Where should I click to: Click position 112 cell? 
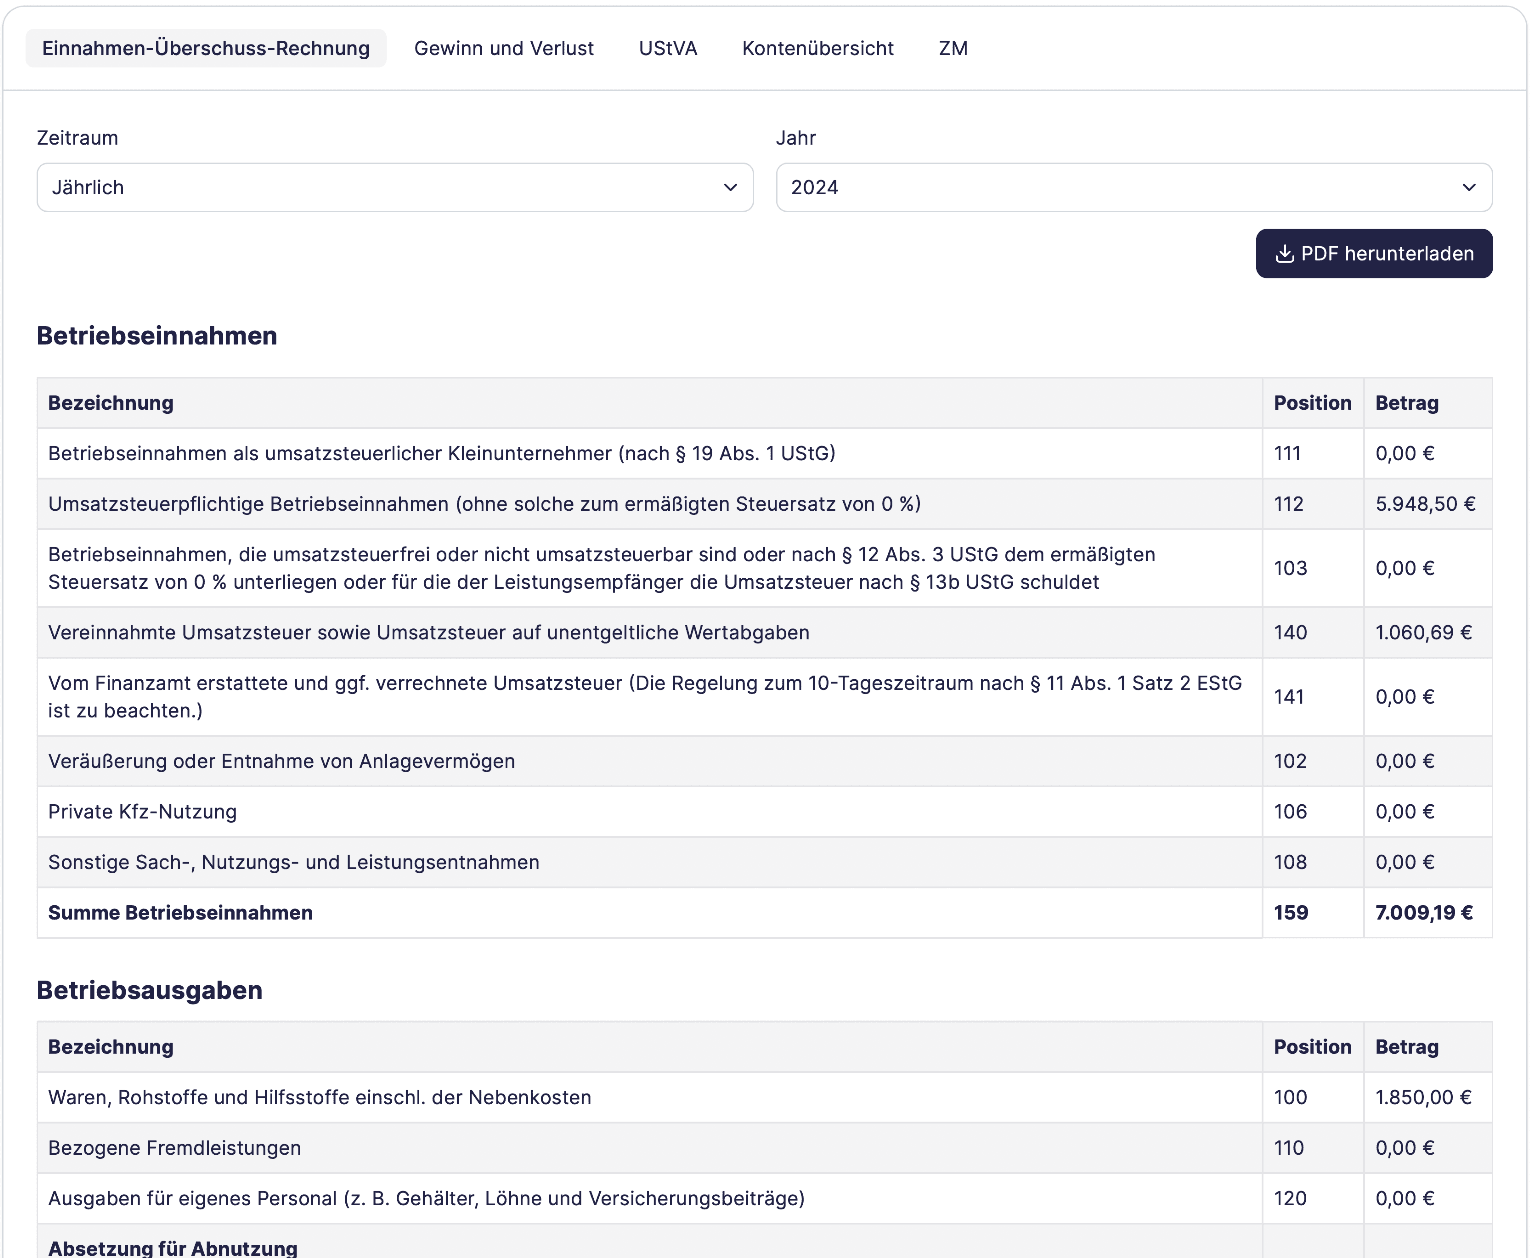coord(1313,504)
